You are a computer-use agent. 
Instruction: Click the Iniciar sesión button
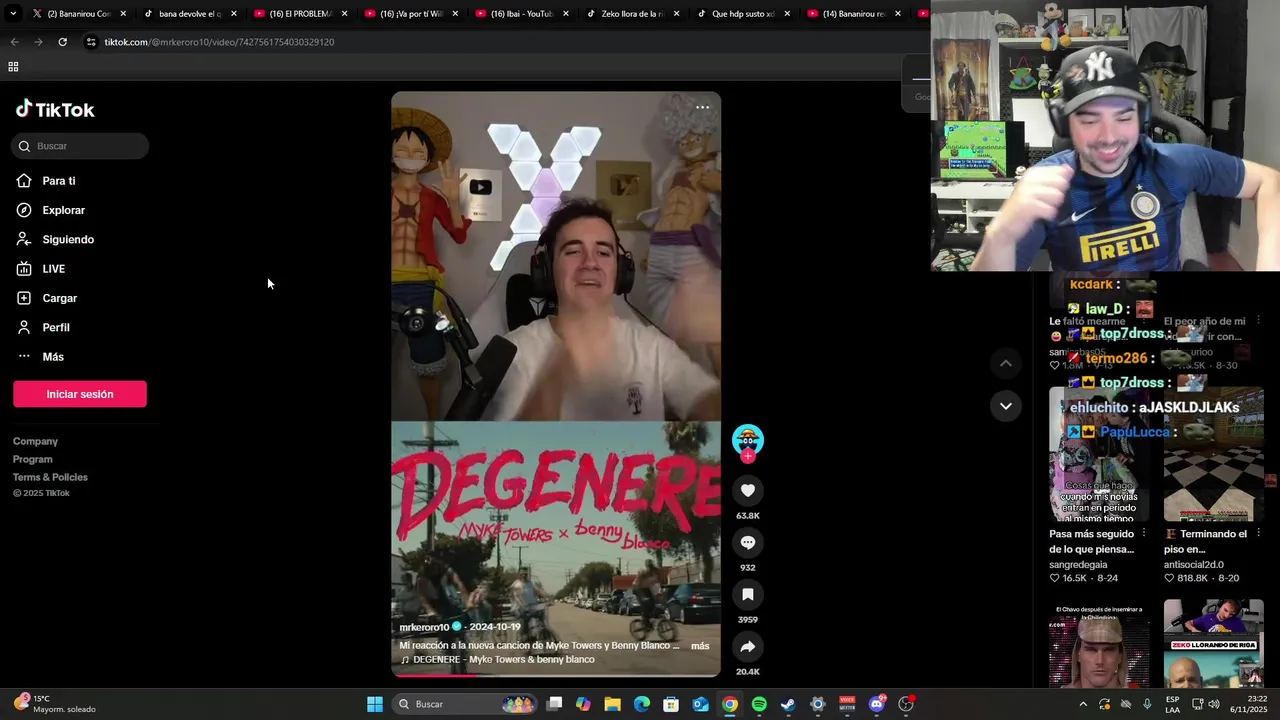point(80,394)
